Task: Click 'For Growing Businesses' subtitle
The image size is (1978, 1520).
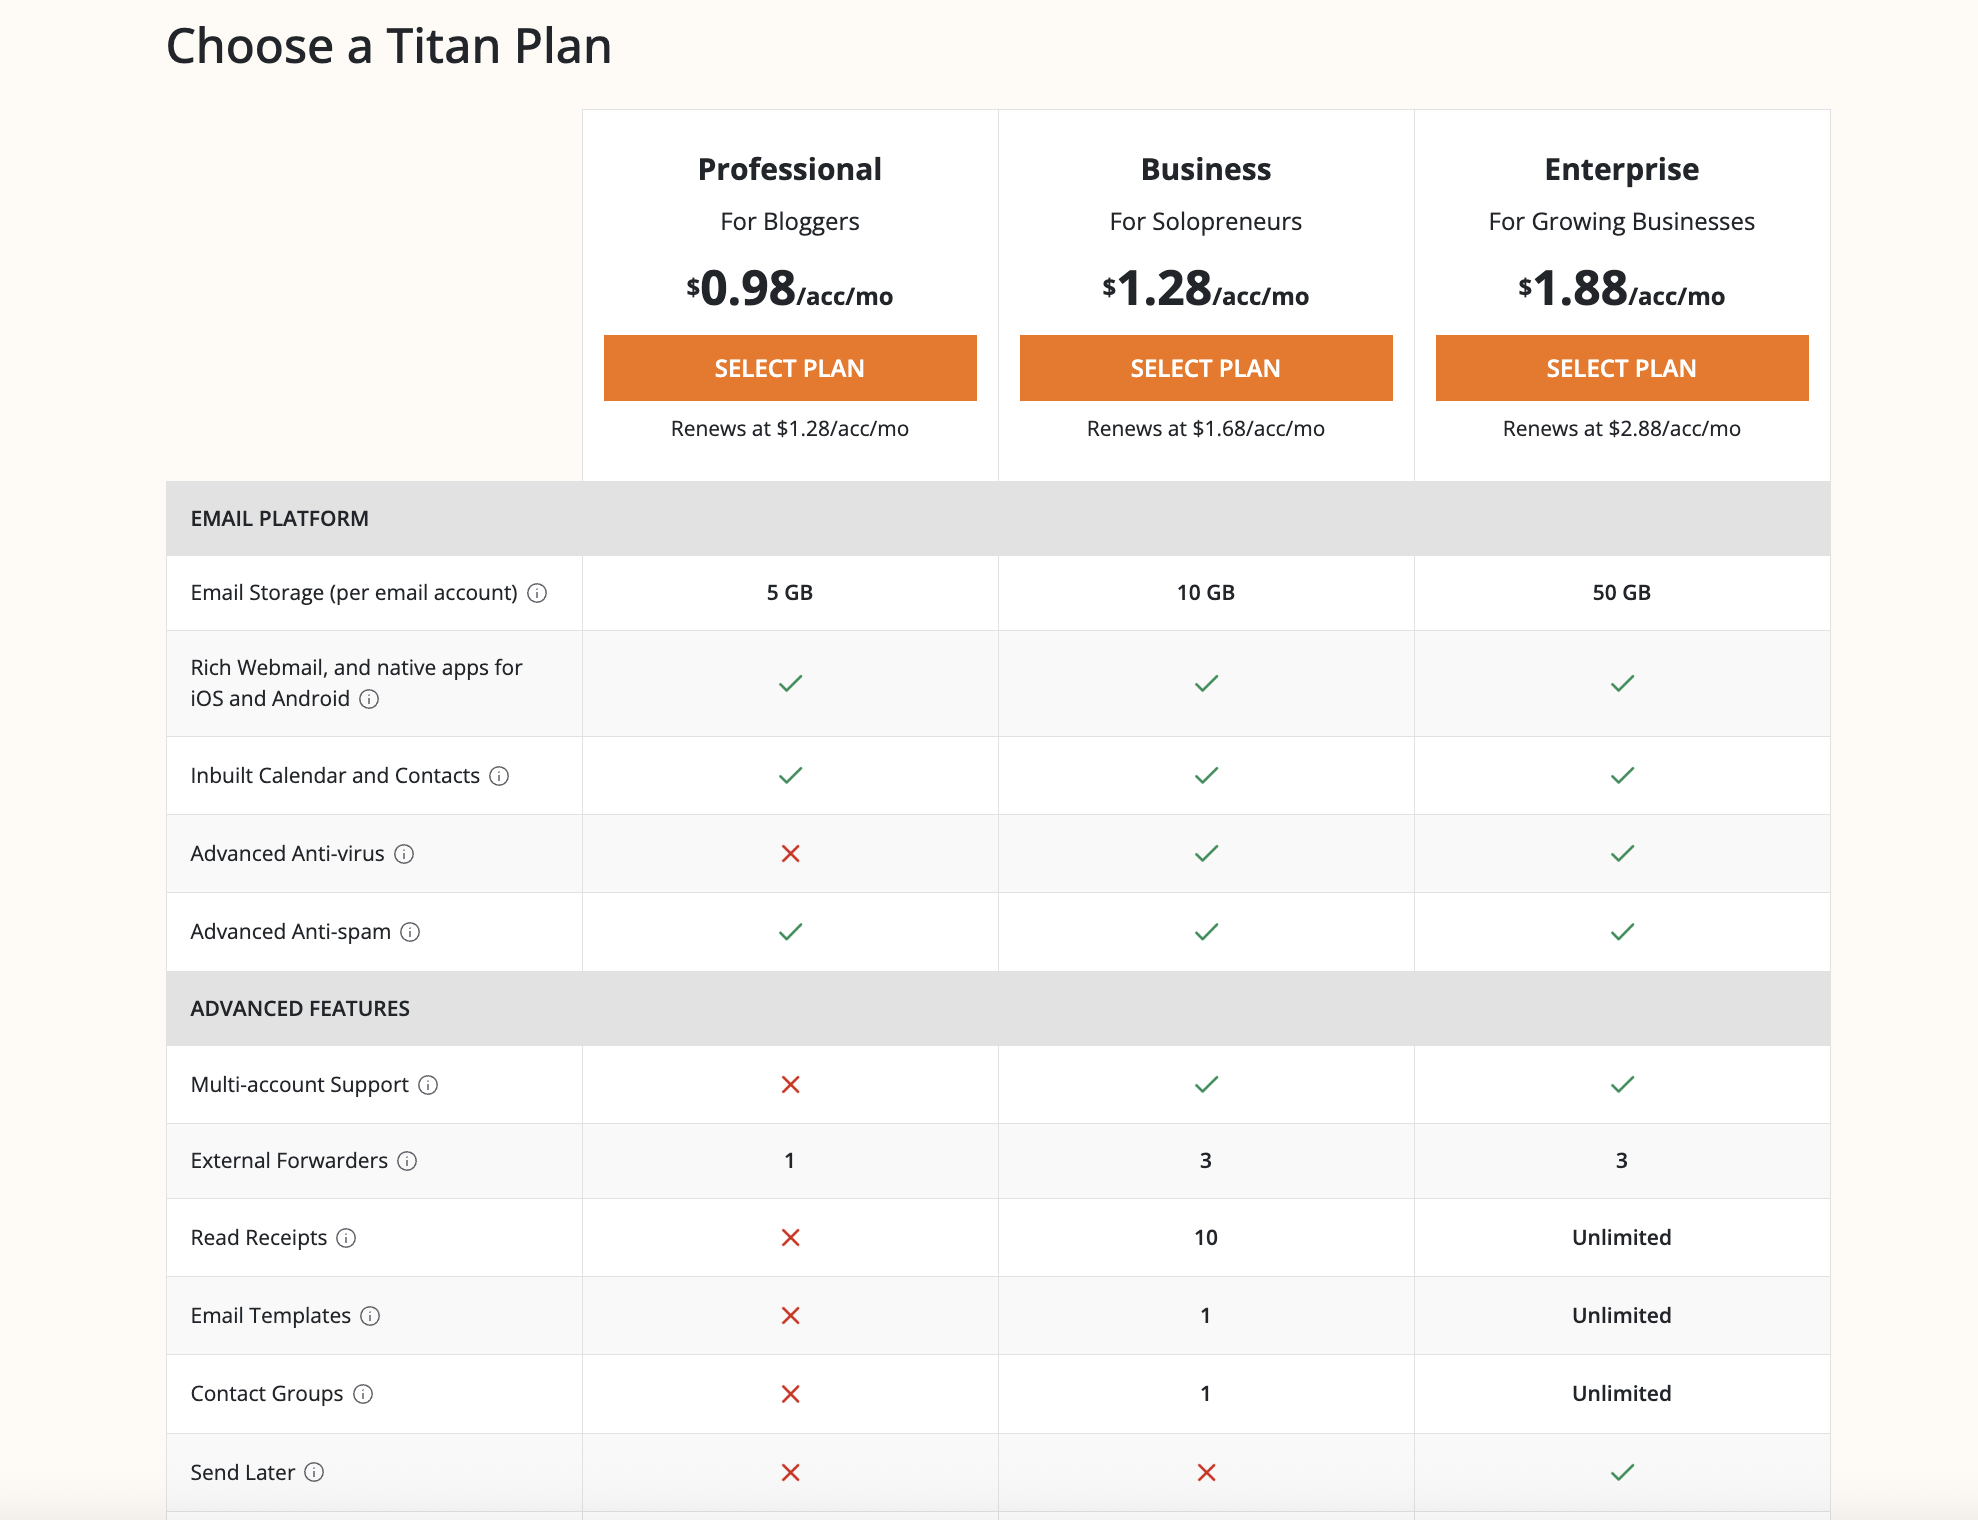Action: [1622, 222]
